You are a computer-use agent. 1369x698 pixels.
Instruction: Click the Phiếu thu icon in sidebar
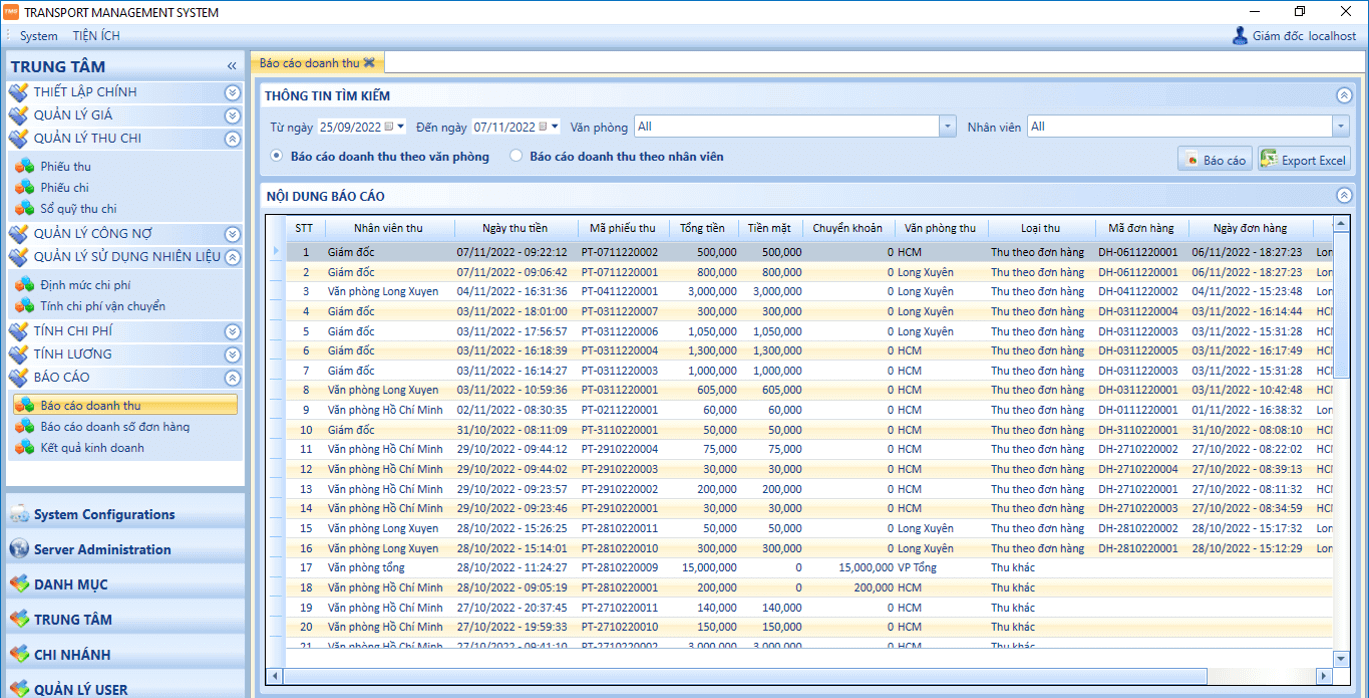click(x=24, y=166)
